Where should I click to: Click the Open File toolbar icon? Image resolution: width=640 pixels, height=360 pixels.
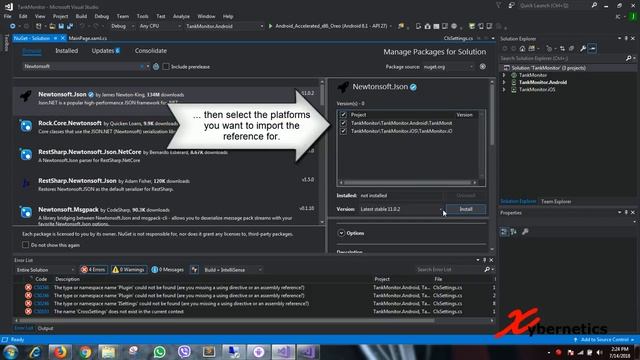(52, 26)
